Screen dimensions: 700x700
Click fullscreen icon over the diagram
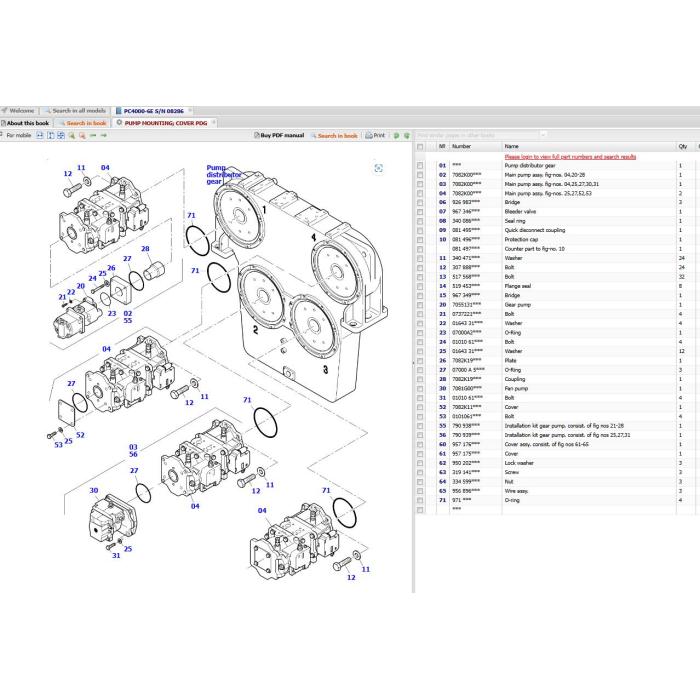click(379, 168)
